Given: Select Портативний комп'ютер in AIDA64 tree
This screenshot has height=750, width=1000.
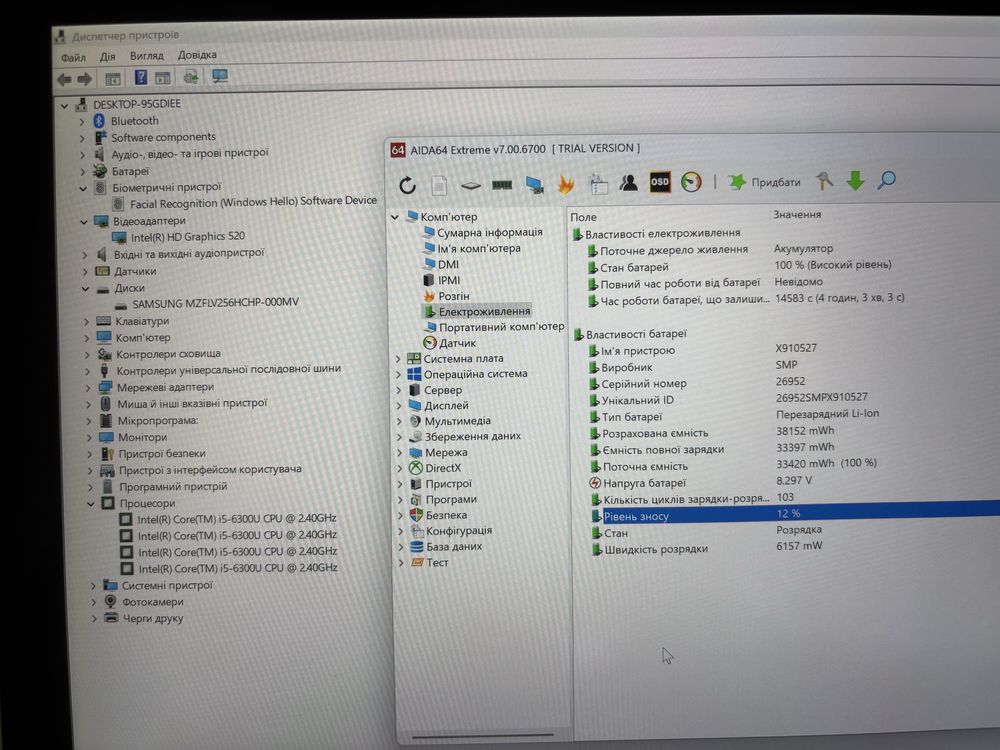Looking at the screenshot, I should pos(501,327).
